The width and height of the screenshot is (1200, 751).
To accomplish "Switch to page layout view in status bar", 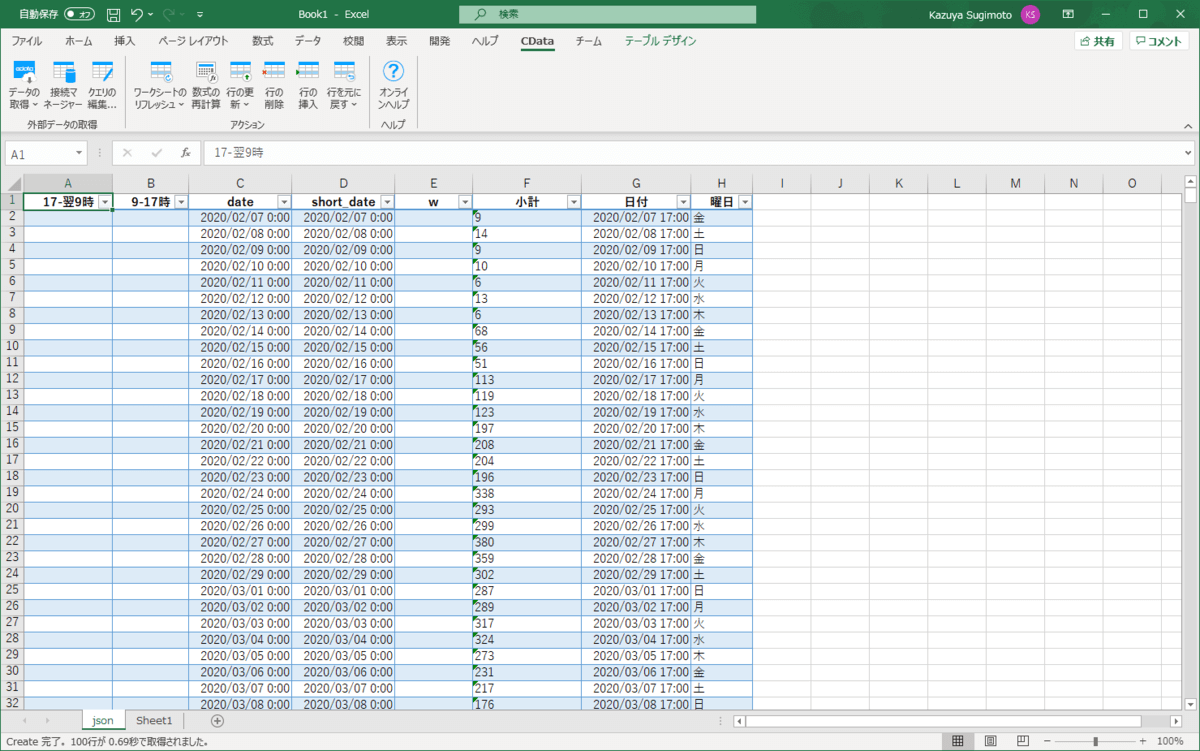I will (x=990, y=741).
